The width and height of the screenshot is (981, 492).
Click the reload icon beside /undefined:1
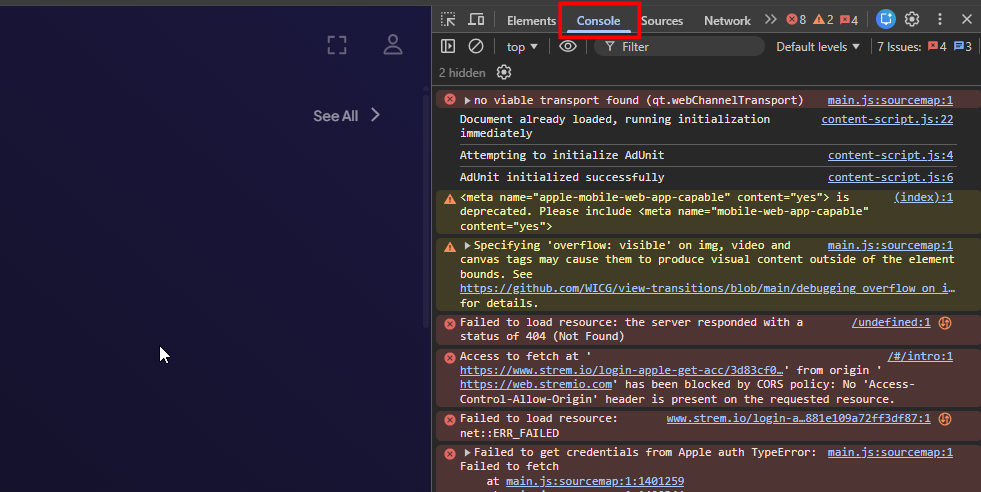(x=944, y=322)
